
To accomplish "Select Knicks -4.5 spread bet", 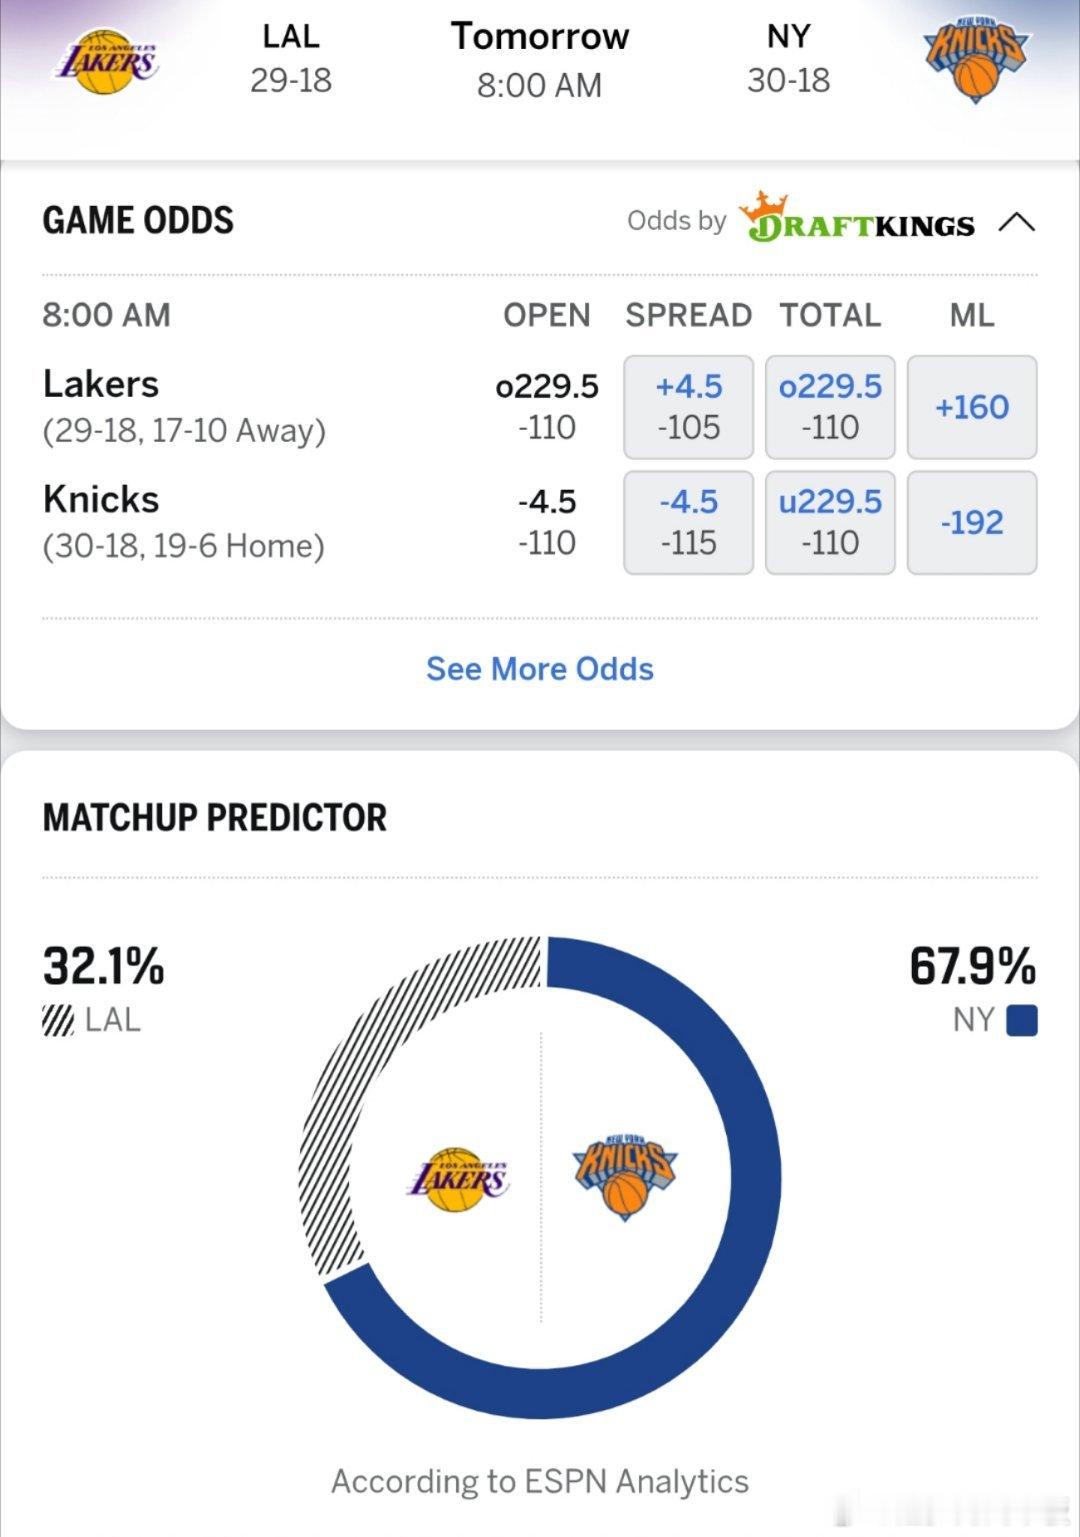I will (x=688, y=522).
